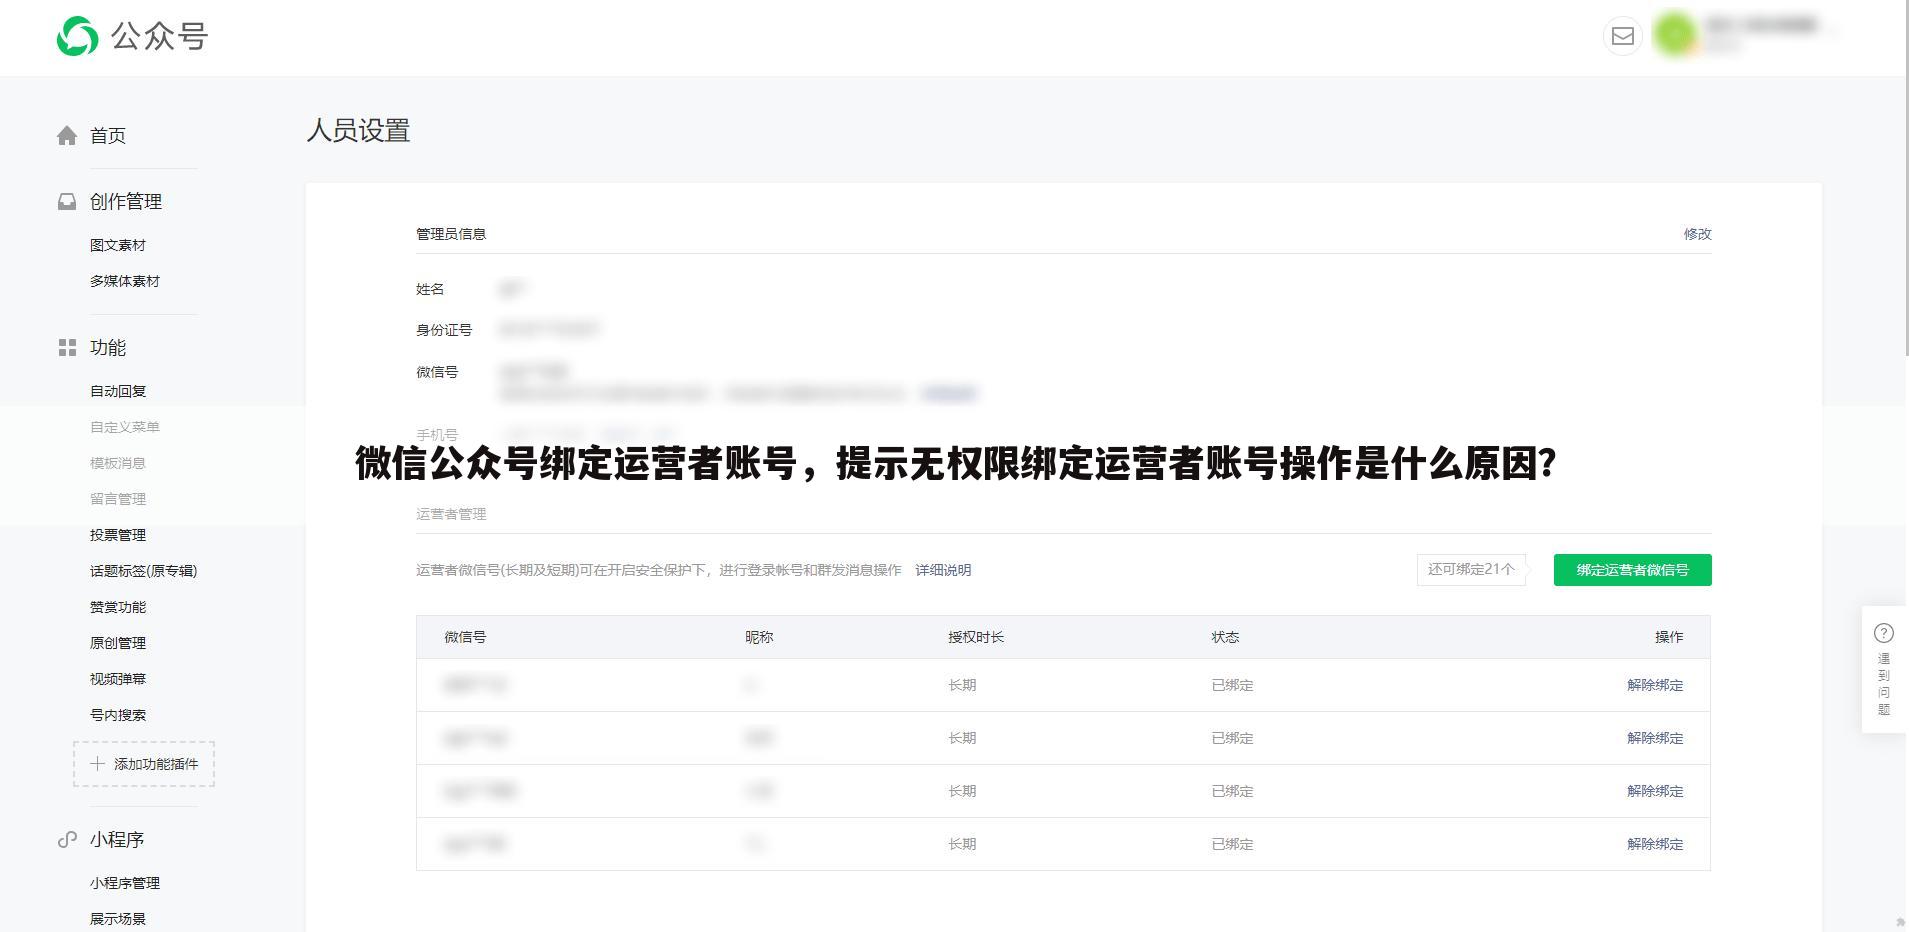The image size is (1909, 932).
Task: Go to 首页 in sidebar
Action: tap(108, 135)
